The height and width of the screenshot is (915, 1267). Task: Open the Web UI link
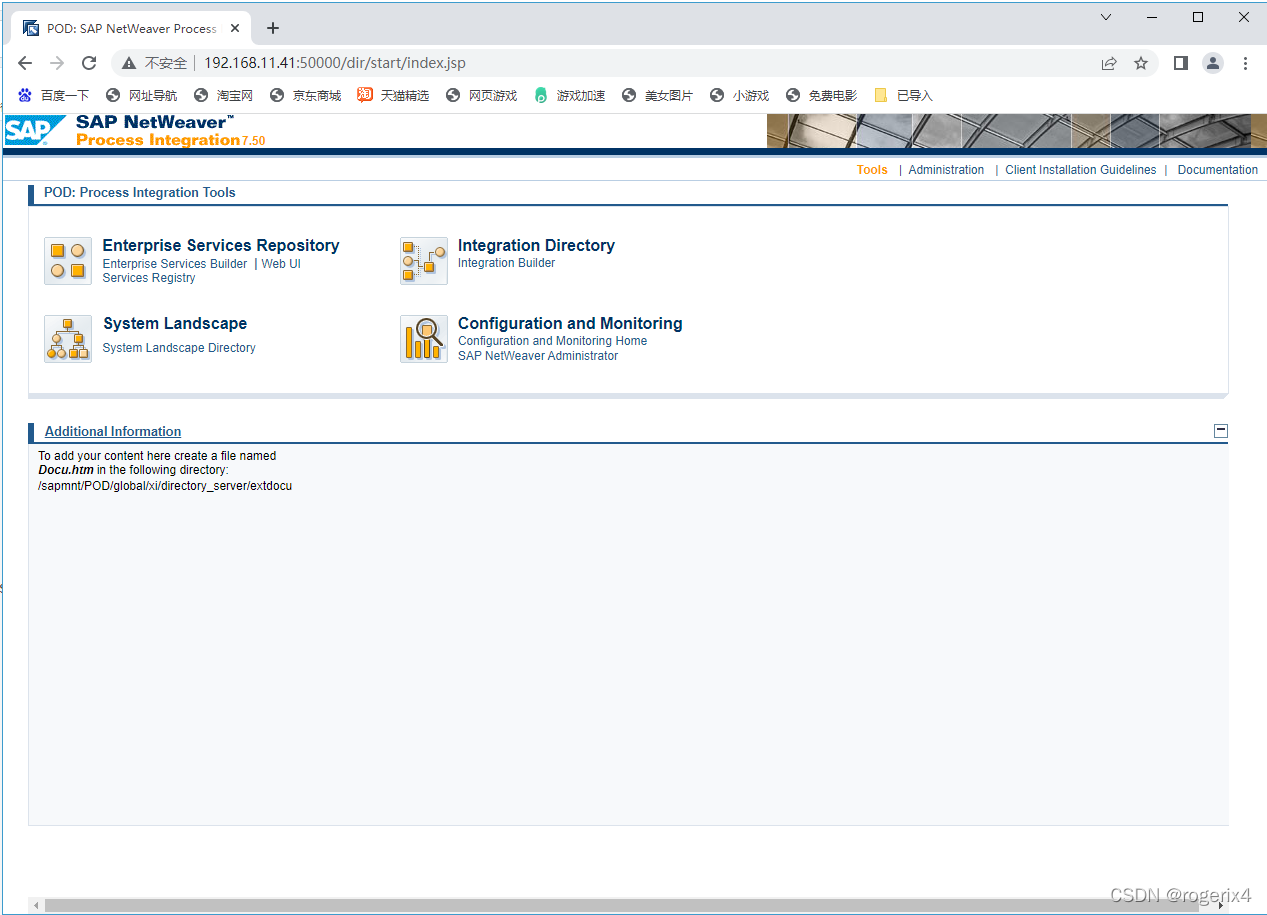click(281, 264)
